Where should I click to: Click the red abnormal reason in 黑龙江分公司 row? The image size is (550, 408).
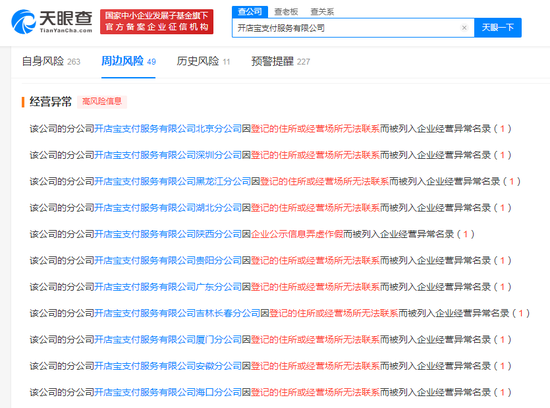(324, 181)
